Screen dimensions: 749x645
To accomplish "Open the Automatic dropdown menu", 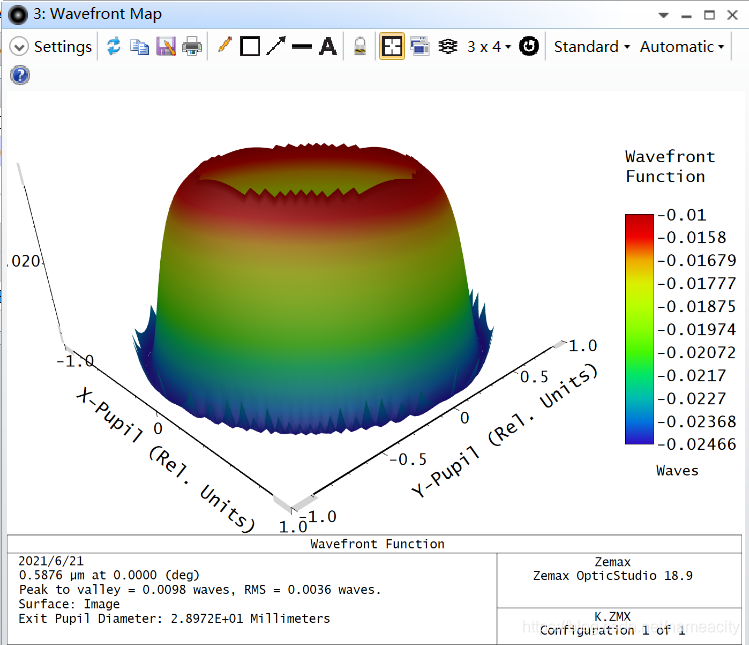I will (x=682, y=47).
